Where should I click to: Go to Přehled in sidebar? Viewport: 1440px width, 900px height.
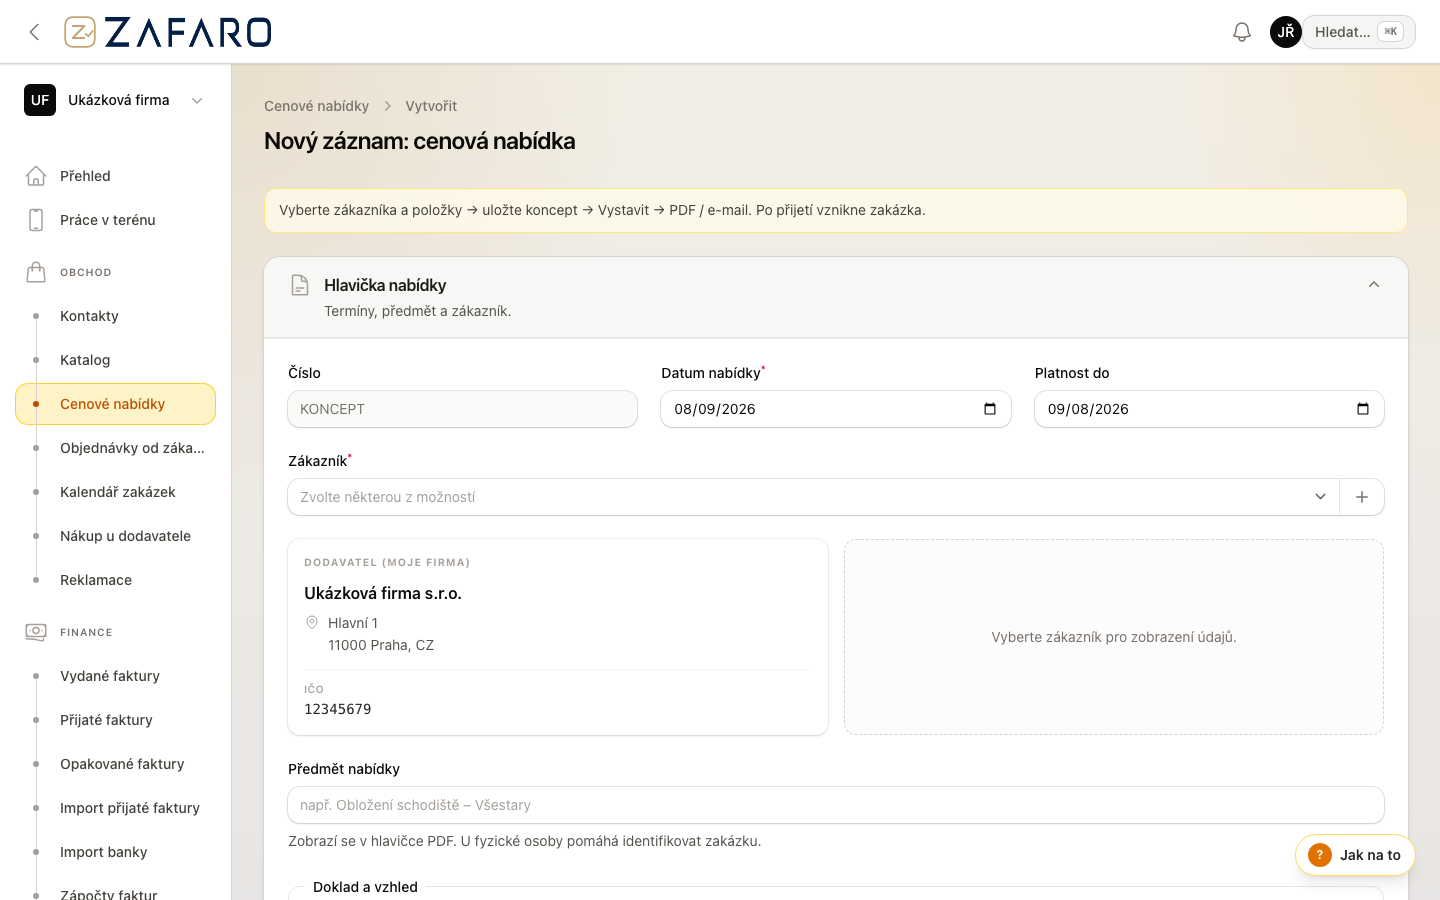tap(116, 176)
